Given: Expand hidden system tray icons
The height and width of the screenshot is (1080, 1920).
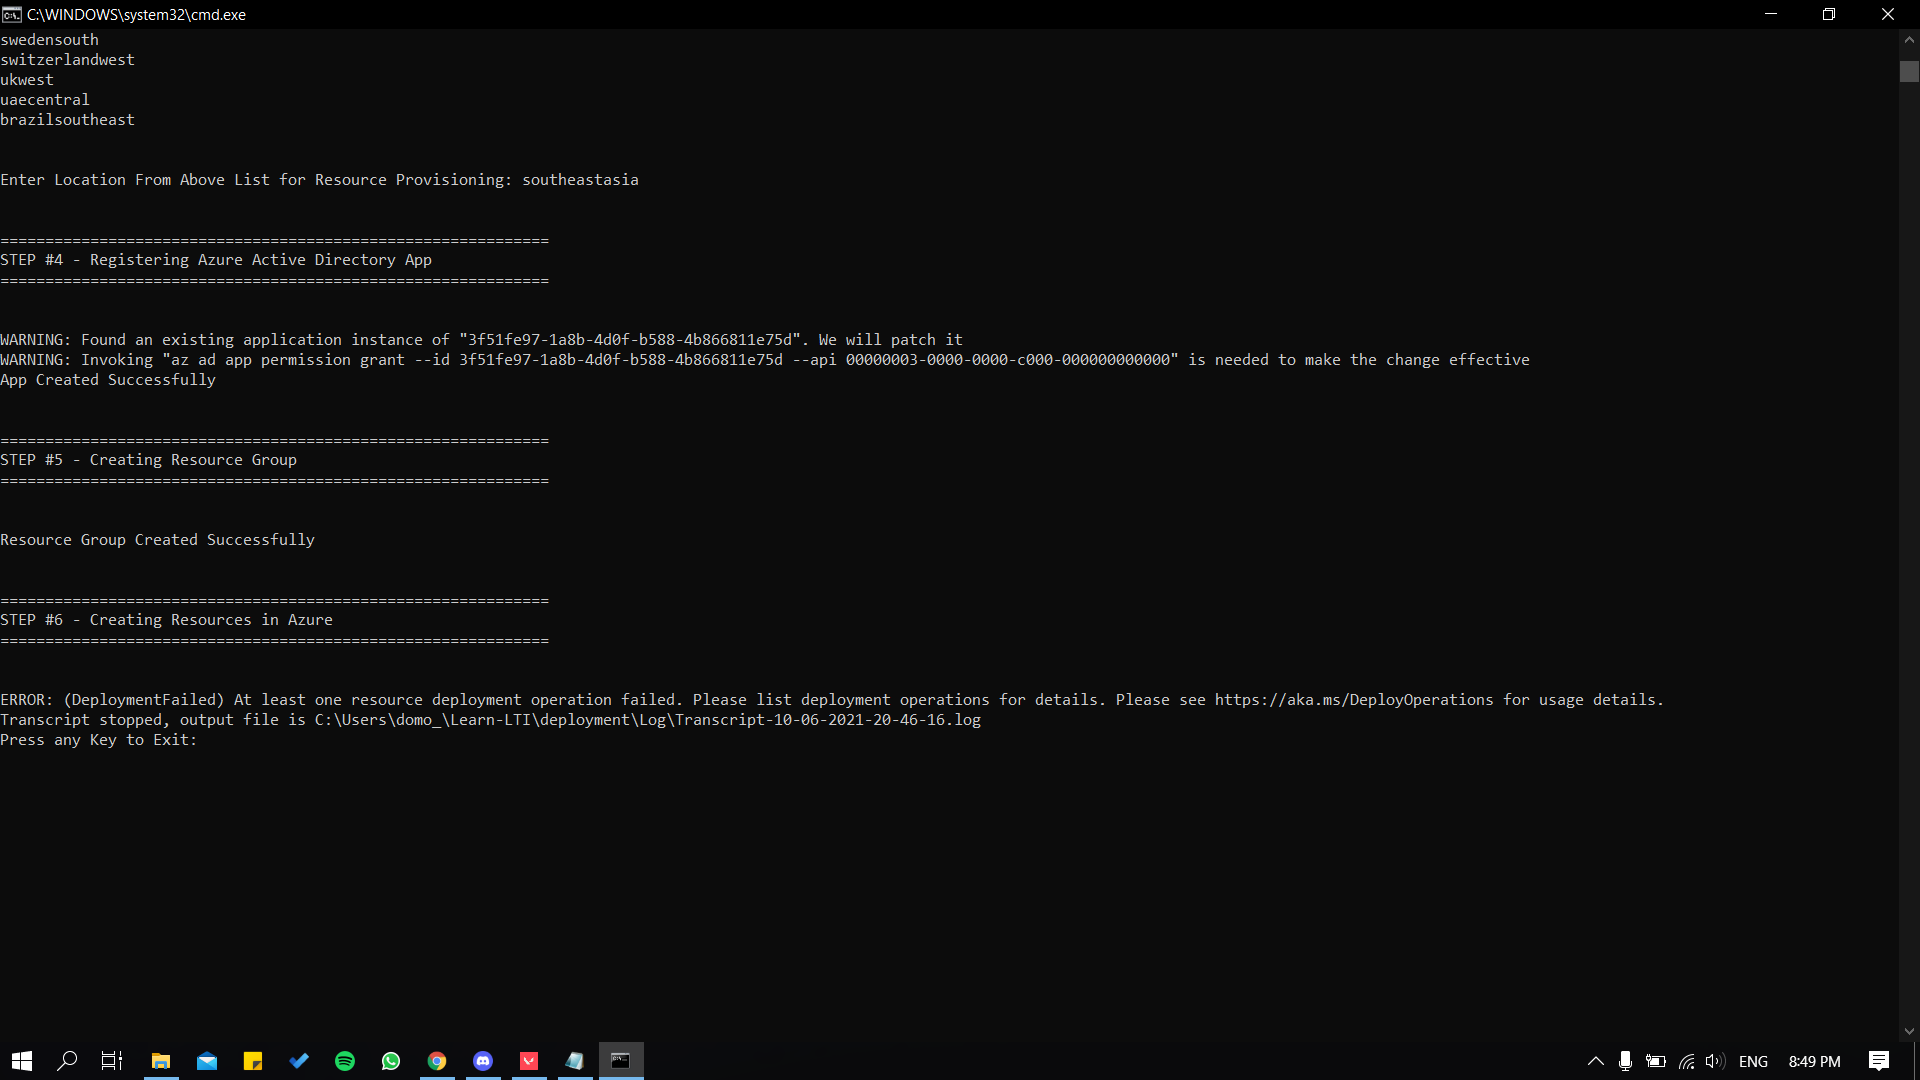Looking at the screenshot, I should pyautogui.click(x=1596, y=1062).
